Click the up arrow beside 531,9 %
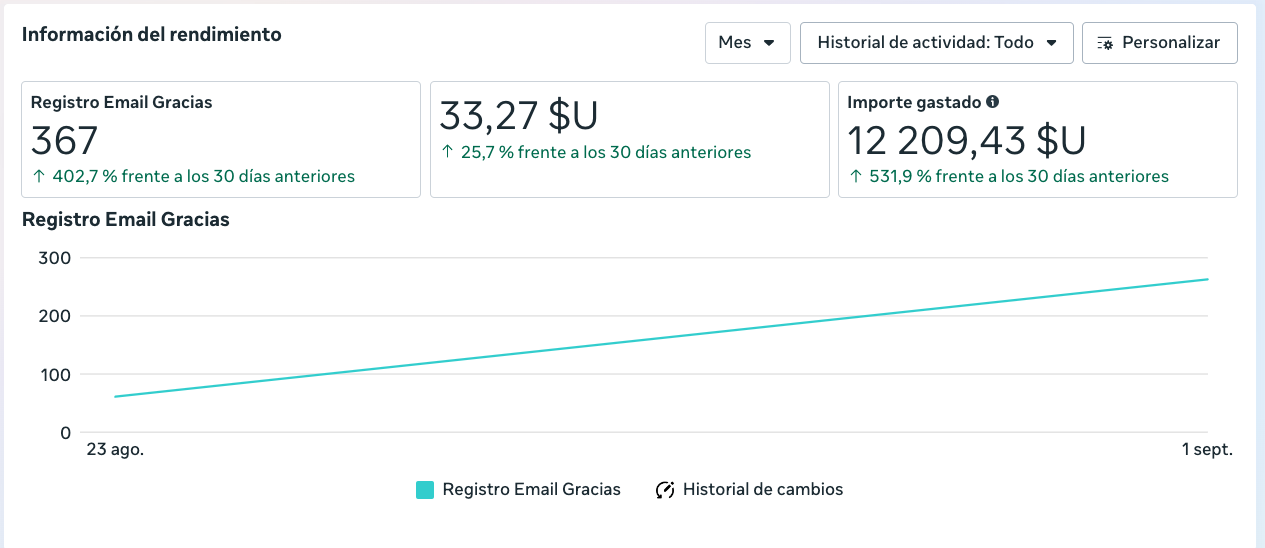The width and height of the screenshot is (1265, 548). (x=854, y=177)
